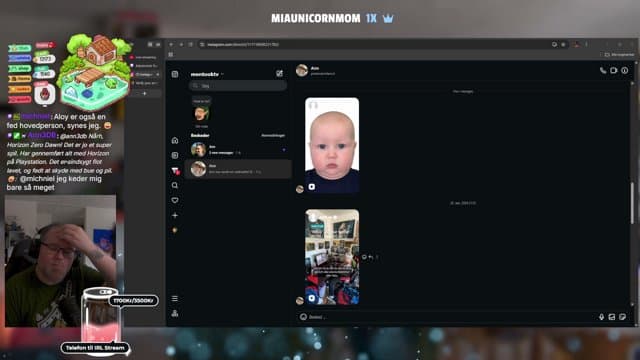This screenshot has height=360, width=640.
Task: Open the profile avatar in the sidebar
Action: coord(175,230)
